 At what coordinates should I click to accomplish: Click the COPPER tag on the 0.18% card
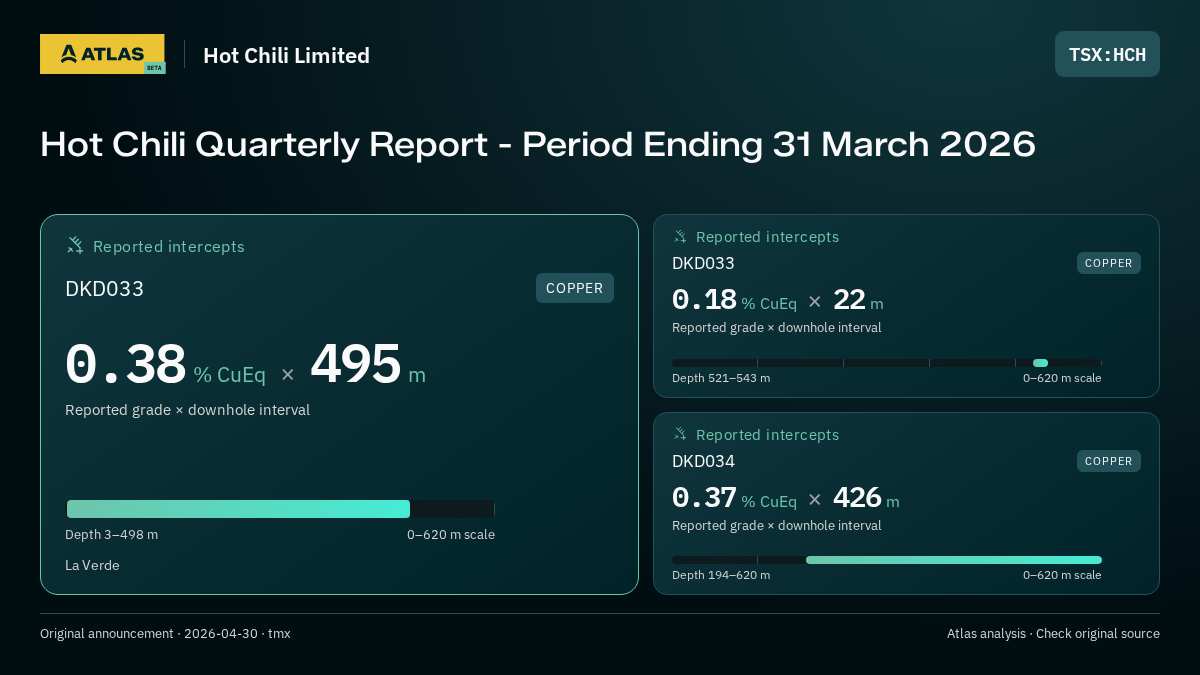coord(1109,263)
